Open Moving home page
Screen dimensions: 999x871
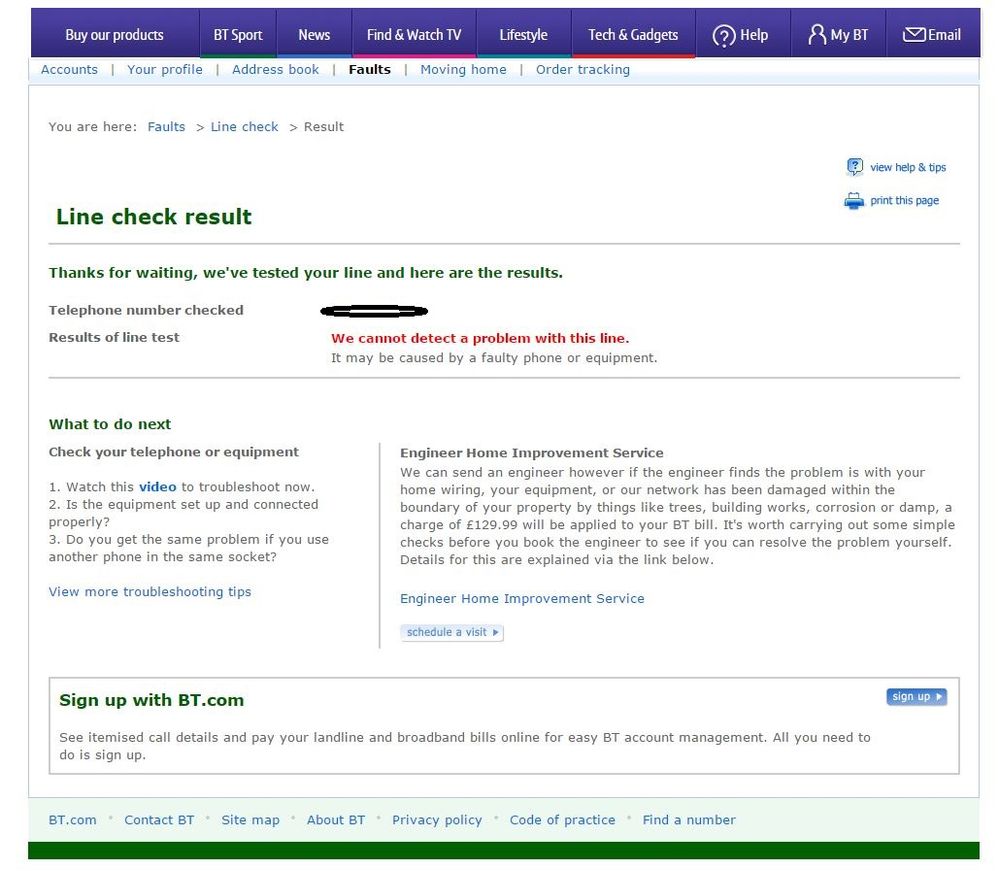[463, 69]
